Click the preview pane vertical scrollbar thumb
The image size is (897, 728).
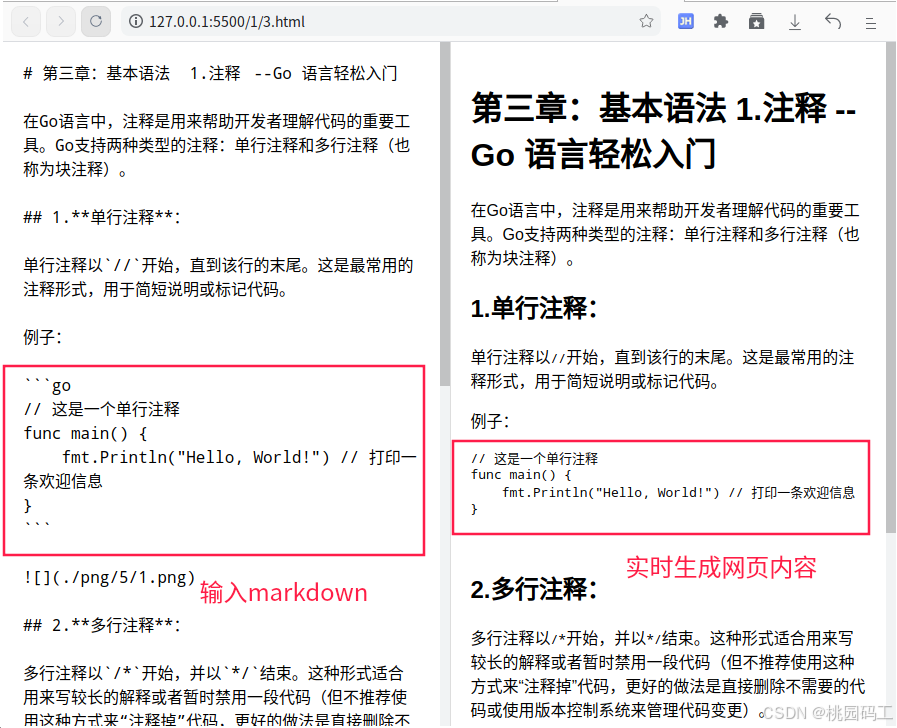point(891,288)
